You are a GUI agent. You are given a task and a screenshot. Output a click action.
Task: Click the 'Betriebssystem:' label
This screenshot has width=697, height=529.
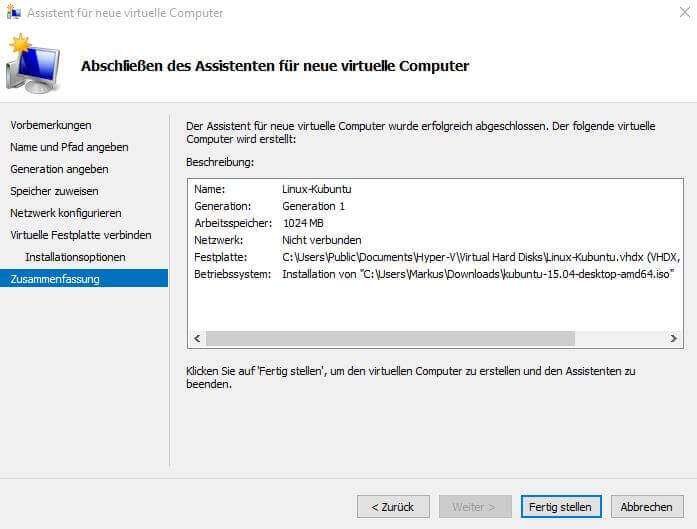click(232, 274)
